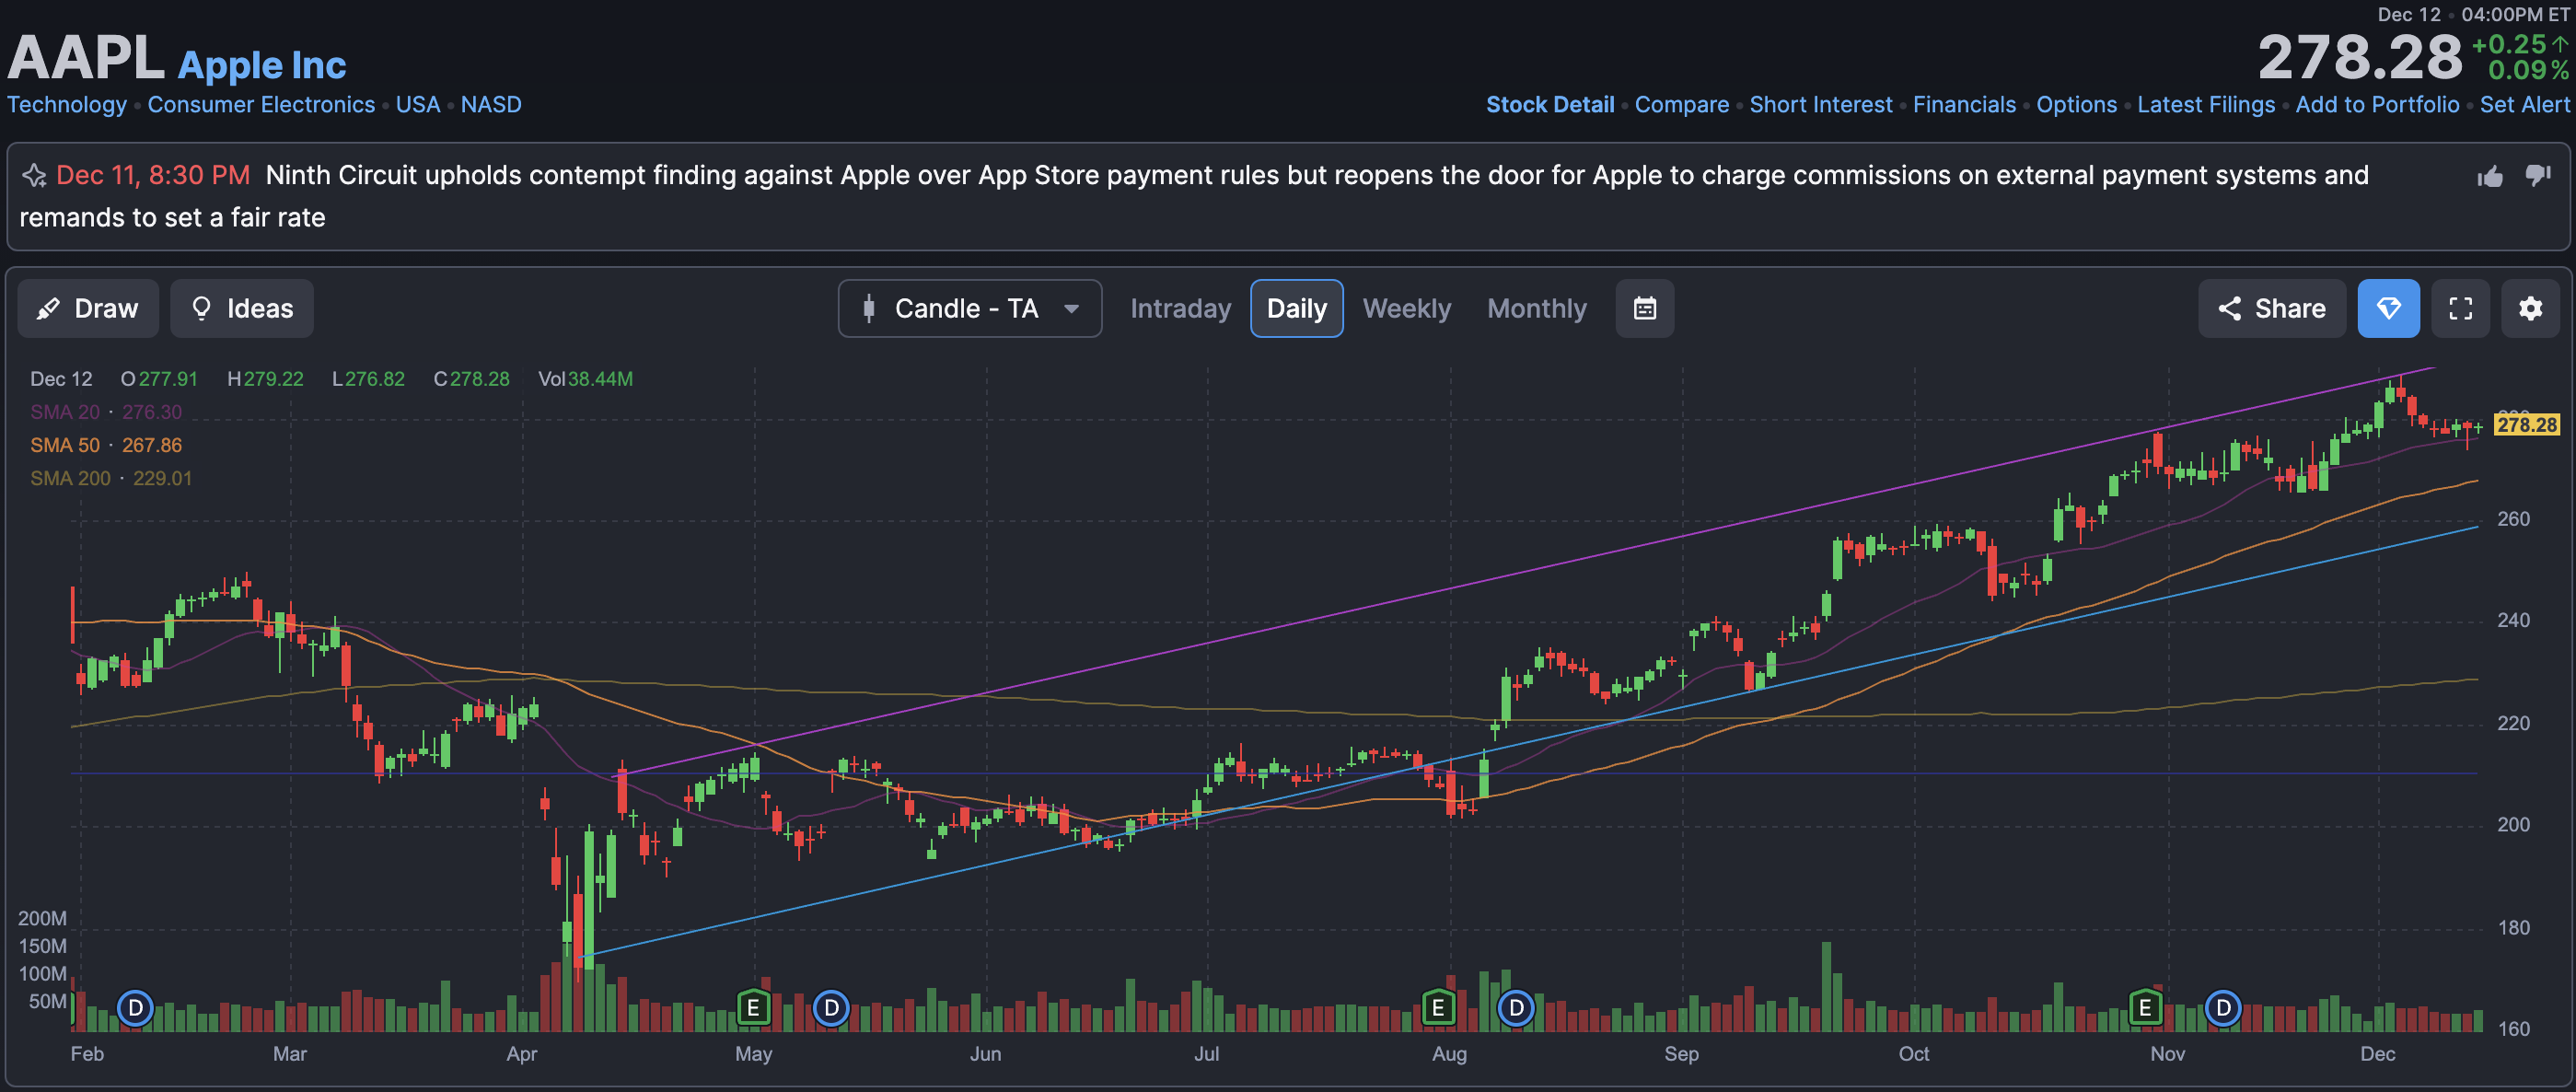The height and width of the screenshot is (1092, 2576).
Task: Enter fullscreen chart mode
Action: point(2460,308)
